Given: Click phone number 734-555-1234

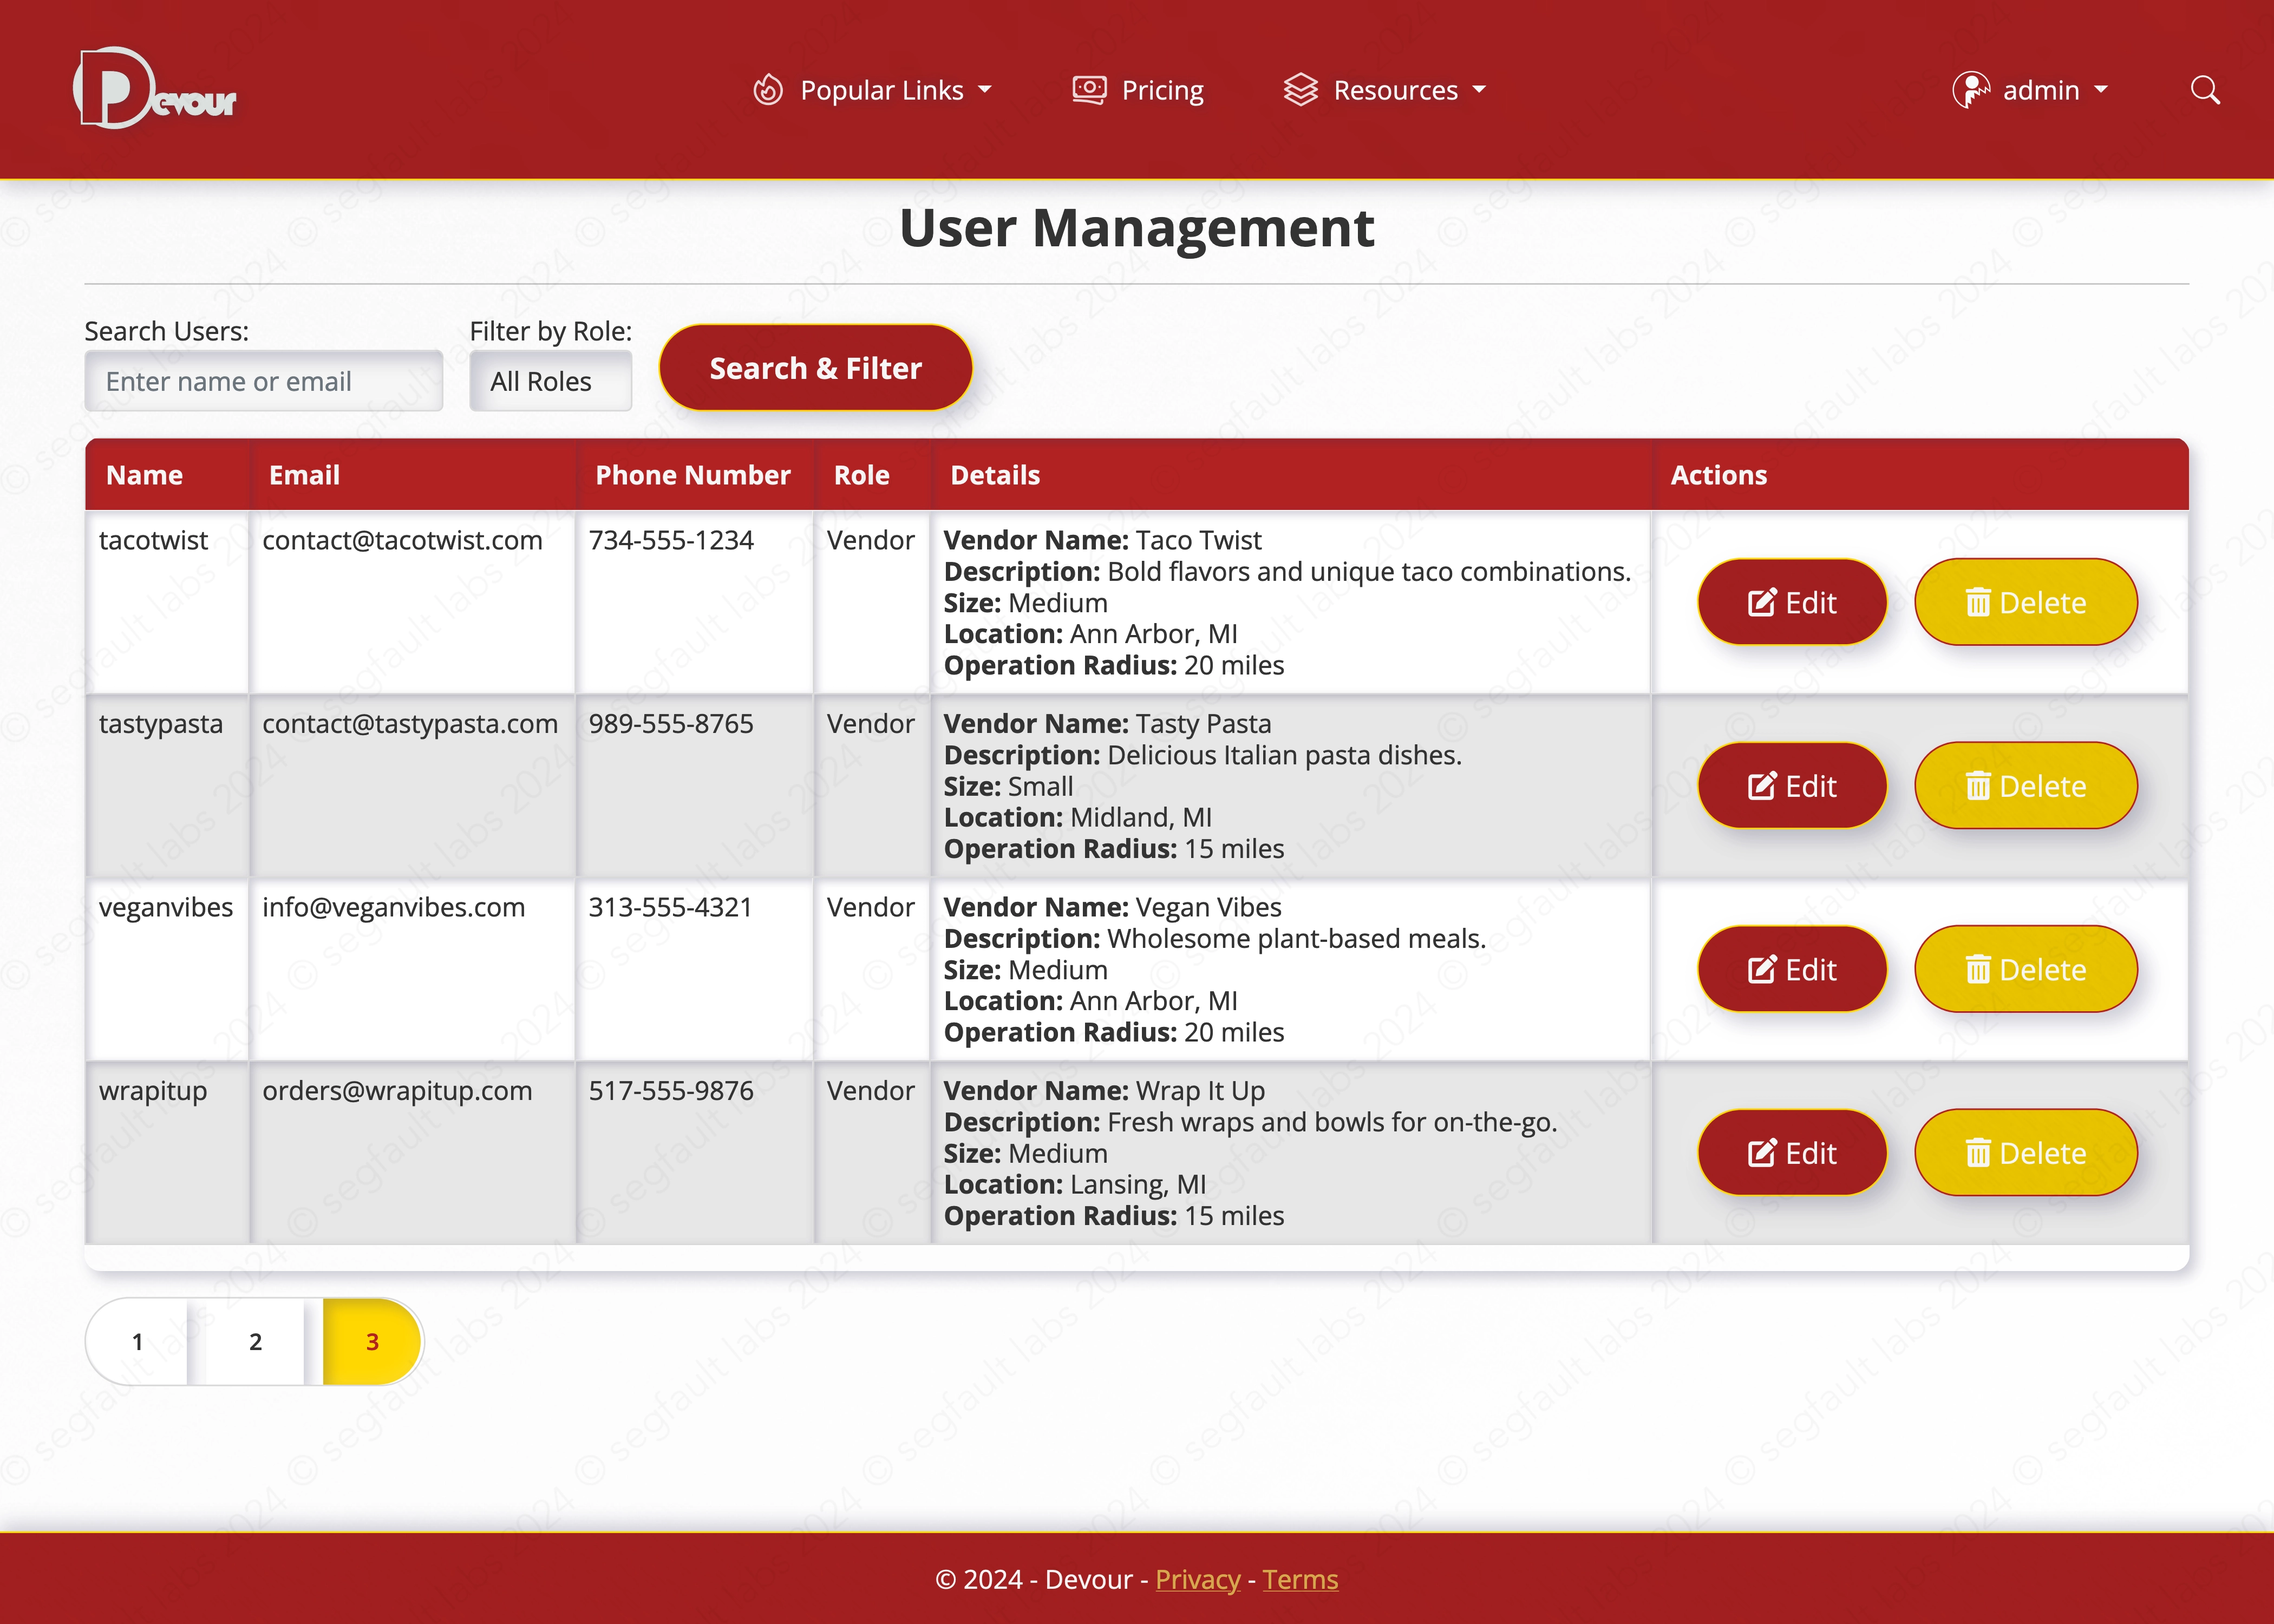Looking at the screenshot, I should coord(671,540).
